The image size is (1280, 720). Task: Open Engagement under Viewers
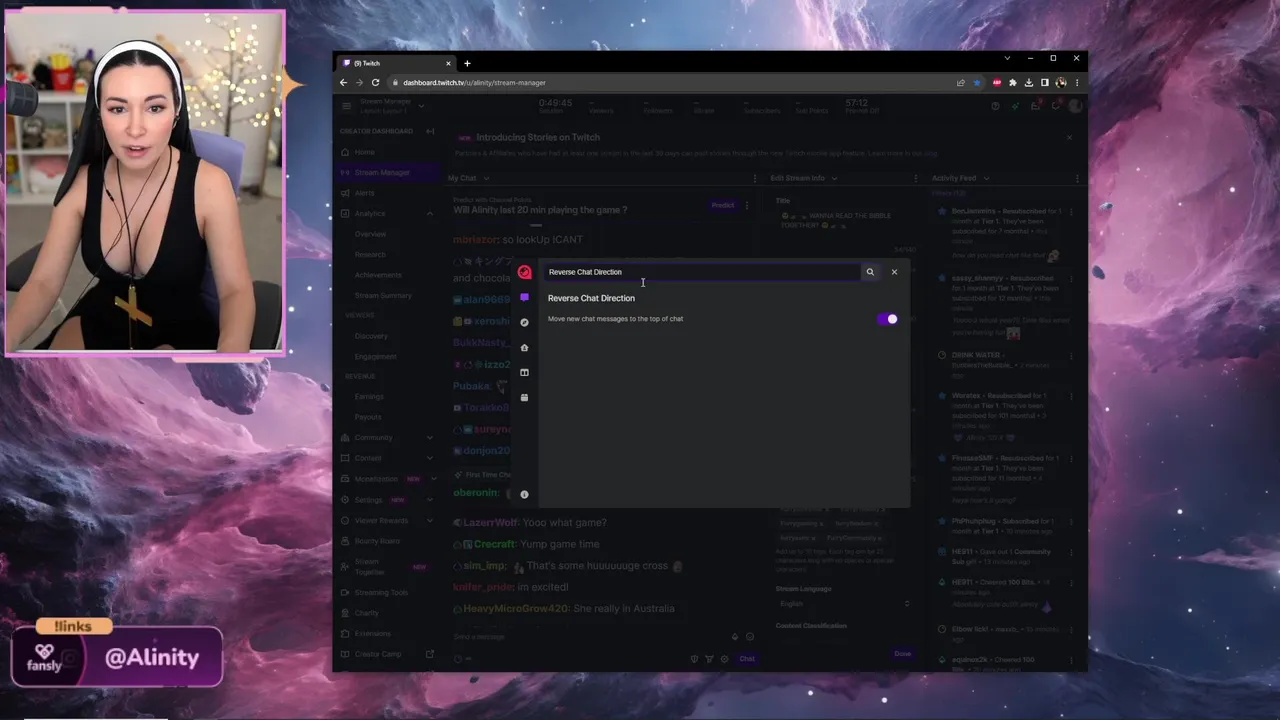pos(375,356)
